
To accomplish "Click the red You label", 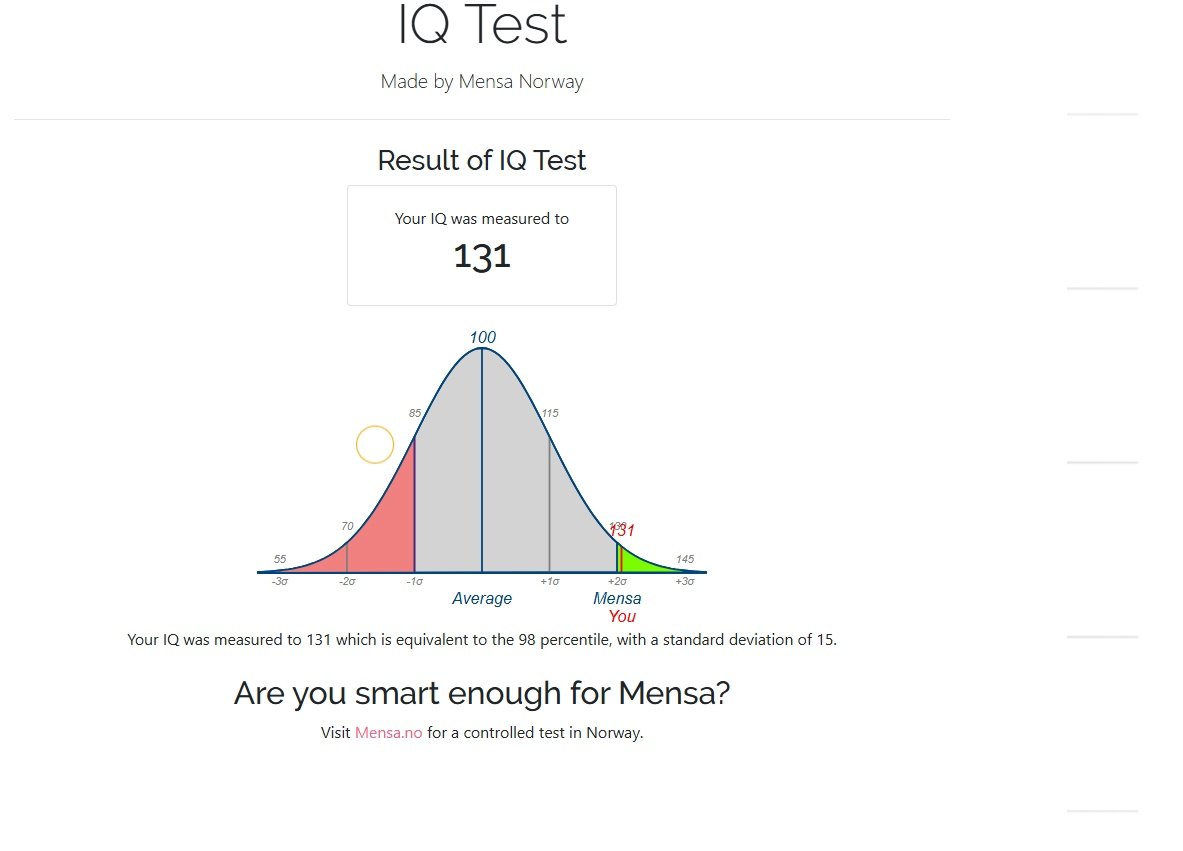I will pyautogui.click(x=622, y=616).
